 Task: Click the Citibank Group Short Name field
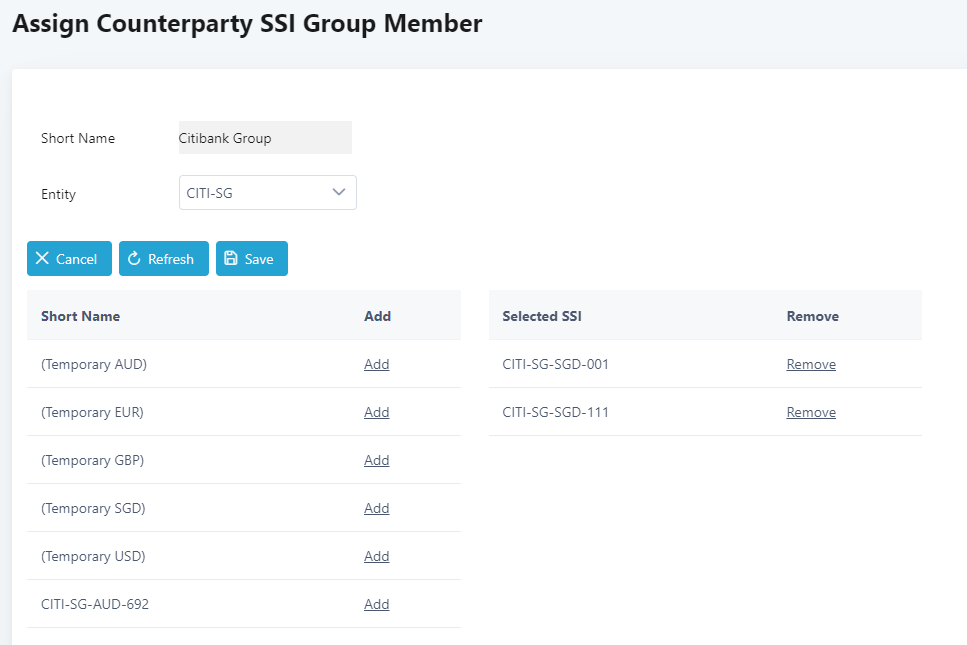pyautogui.click(x=264, y=138)
